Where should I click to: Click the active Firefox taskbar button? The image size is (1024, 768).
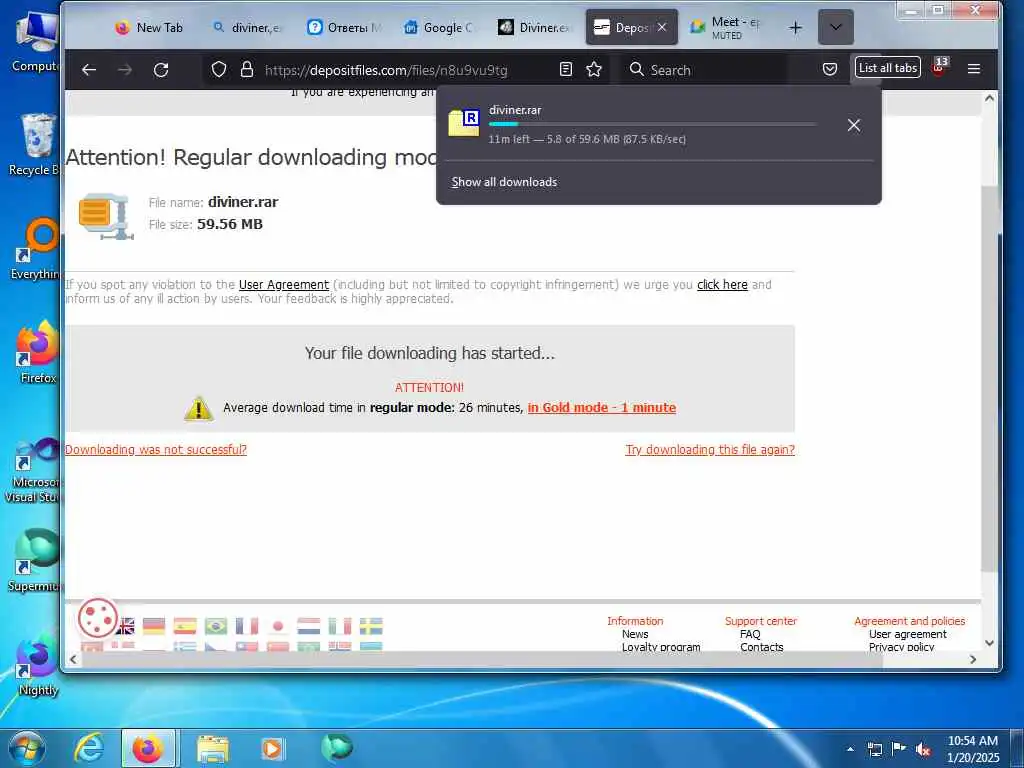pos(148,748)
